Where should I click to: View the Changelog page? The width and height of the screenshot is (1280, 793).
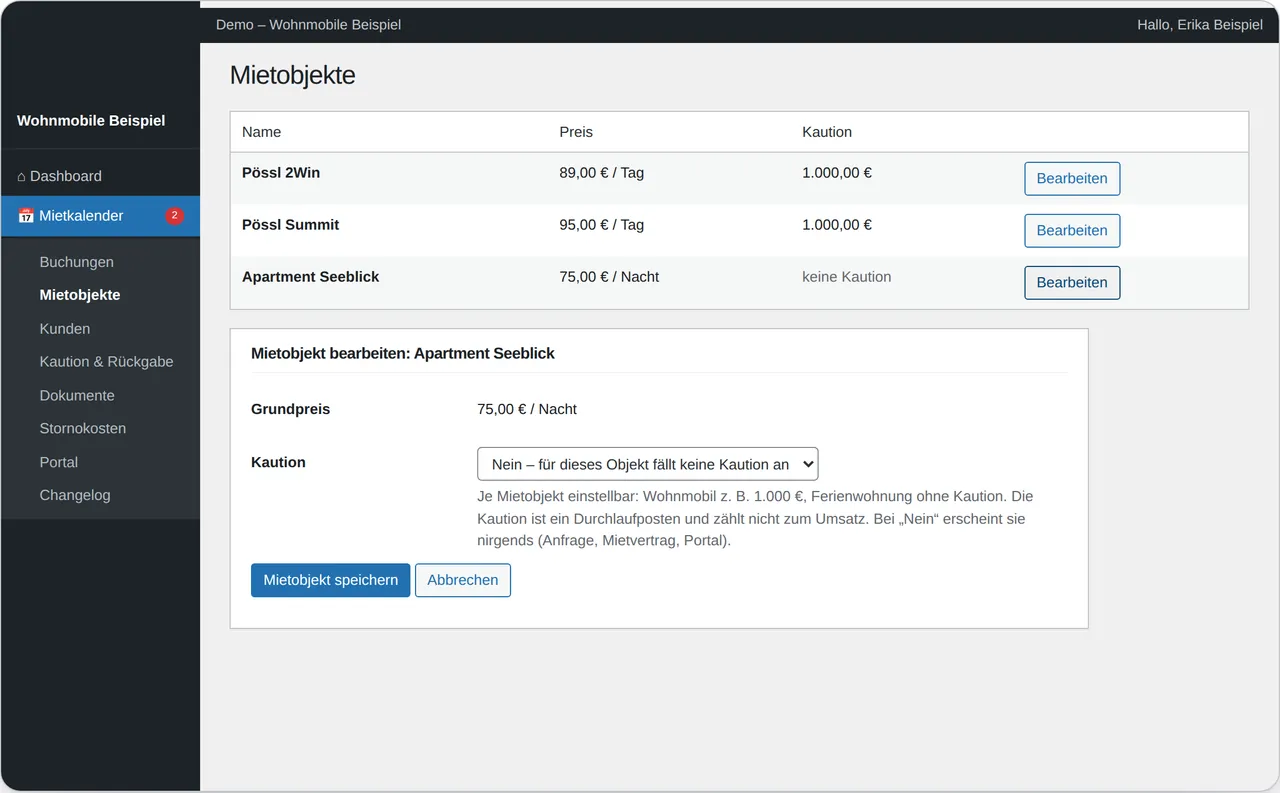coord(75,495)
